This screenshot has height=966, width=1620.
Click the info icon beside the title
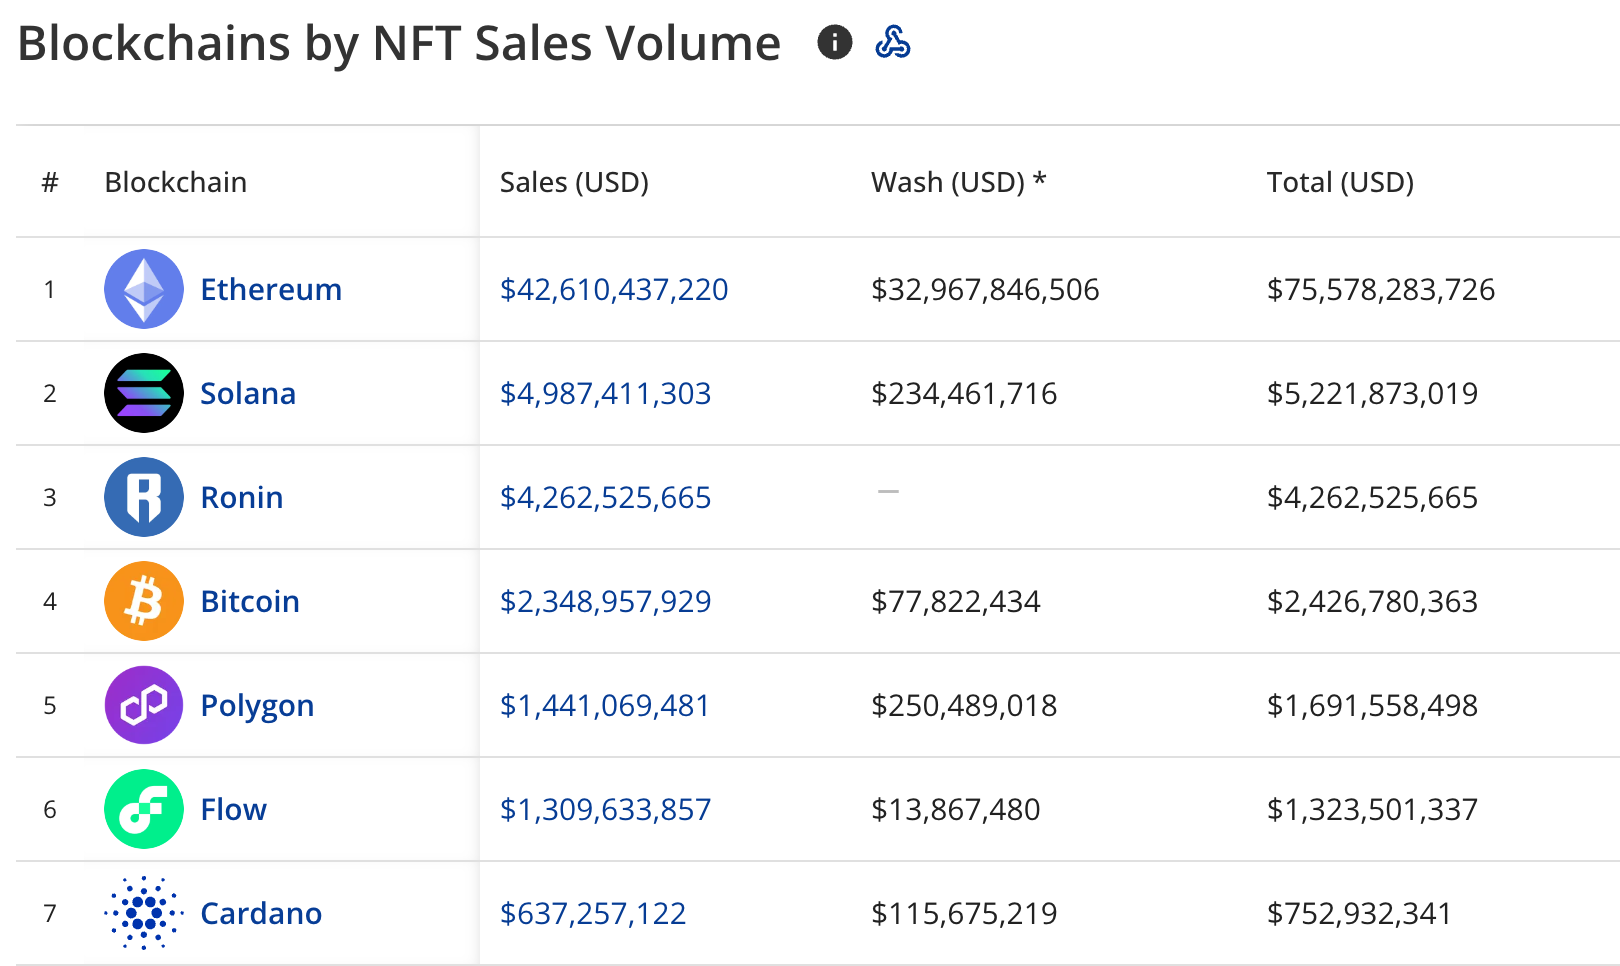point(835,42)
